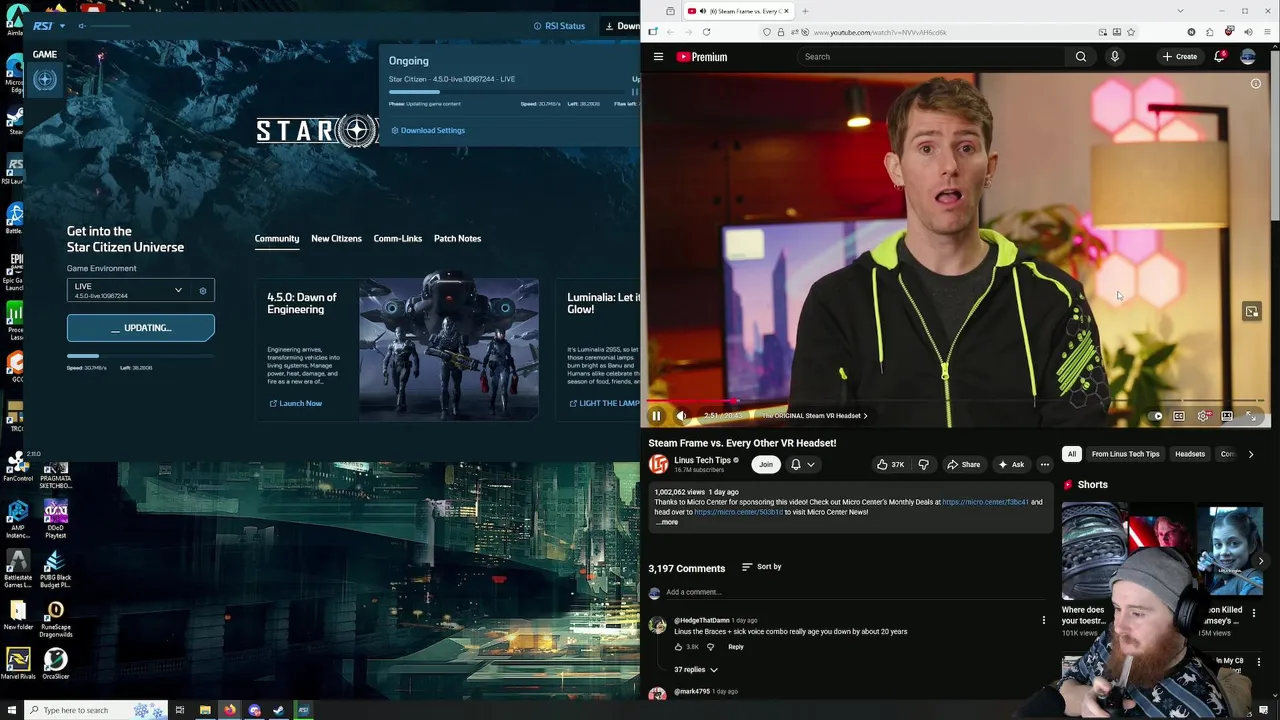Mute the YouTube player volume
Image resolution: width=1280 pixels, height=720 pixels.
682,416
